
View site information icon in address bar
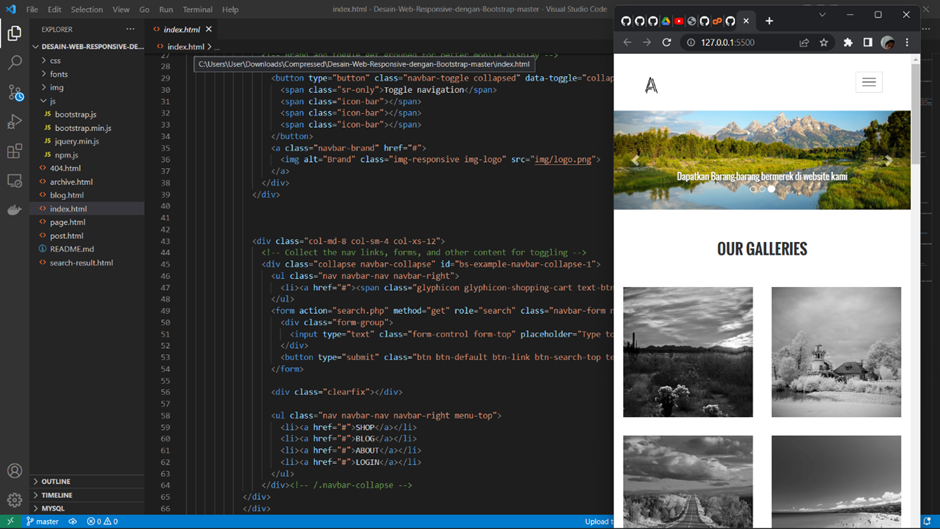(x=691, y=43)
